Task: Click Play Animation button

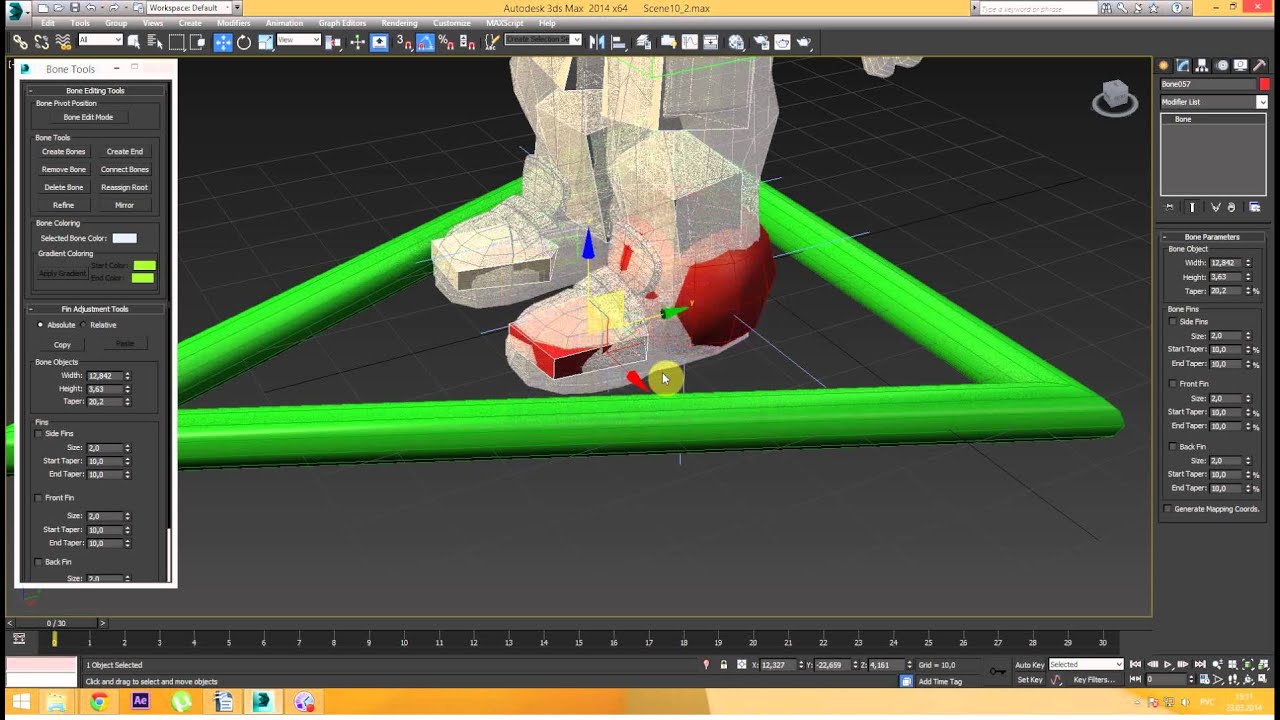Action: tap(1167, 664)
